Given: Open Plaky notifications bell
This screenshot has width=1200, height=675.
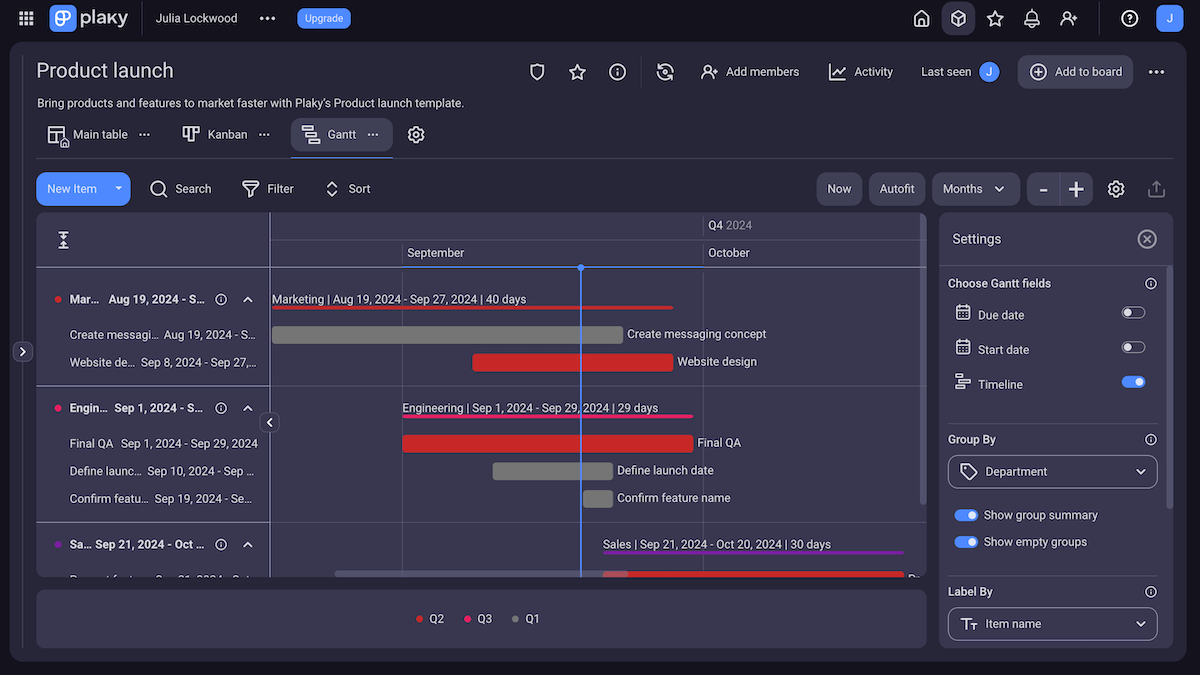Looking at the screenshot, I should tap(1031, 18).
